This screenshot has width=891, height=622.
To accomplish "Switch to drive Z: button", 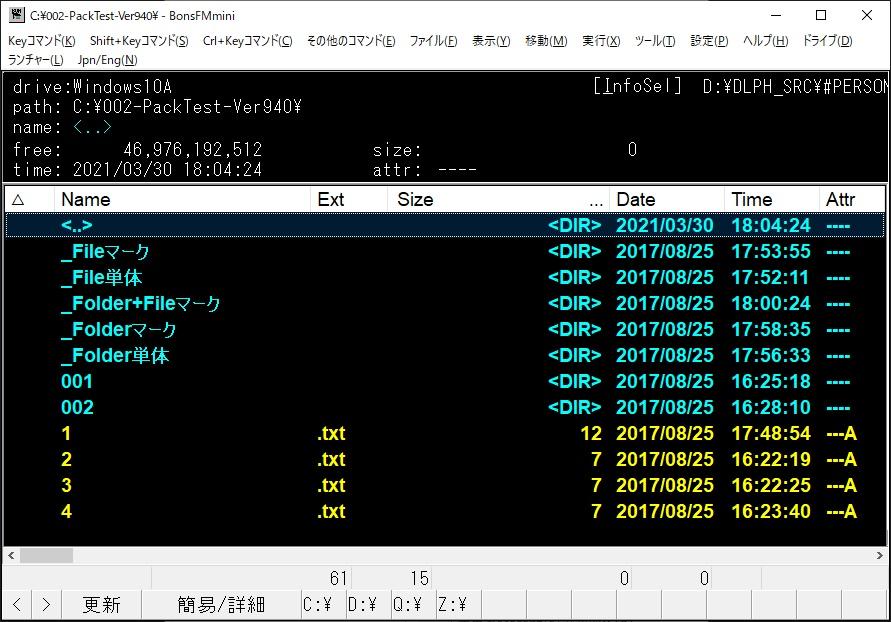I will pyautogui.click(x=451, y=604).
